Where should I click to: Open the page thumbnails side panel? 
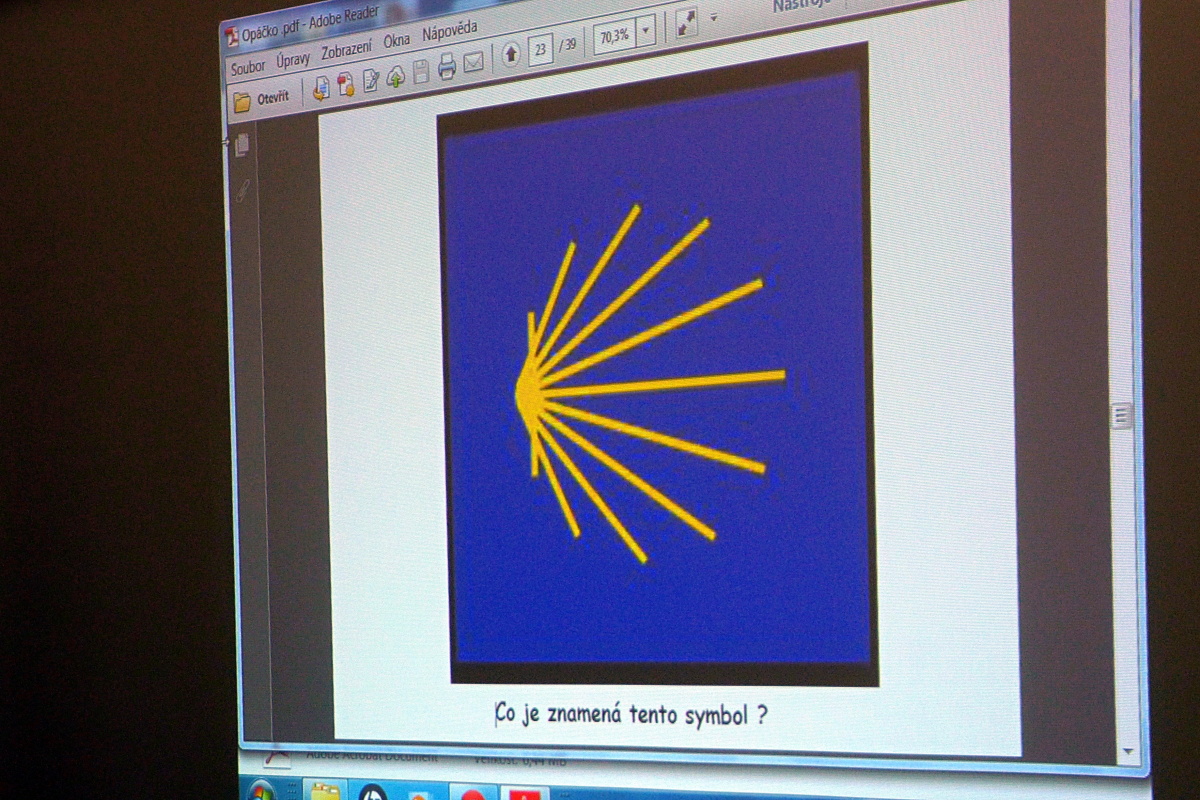coord(241,144)
